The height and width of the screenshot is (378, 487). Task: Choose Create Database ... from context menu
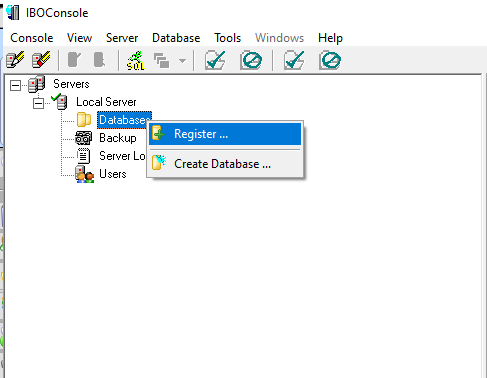pos(225,164)
